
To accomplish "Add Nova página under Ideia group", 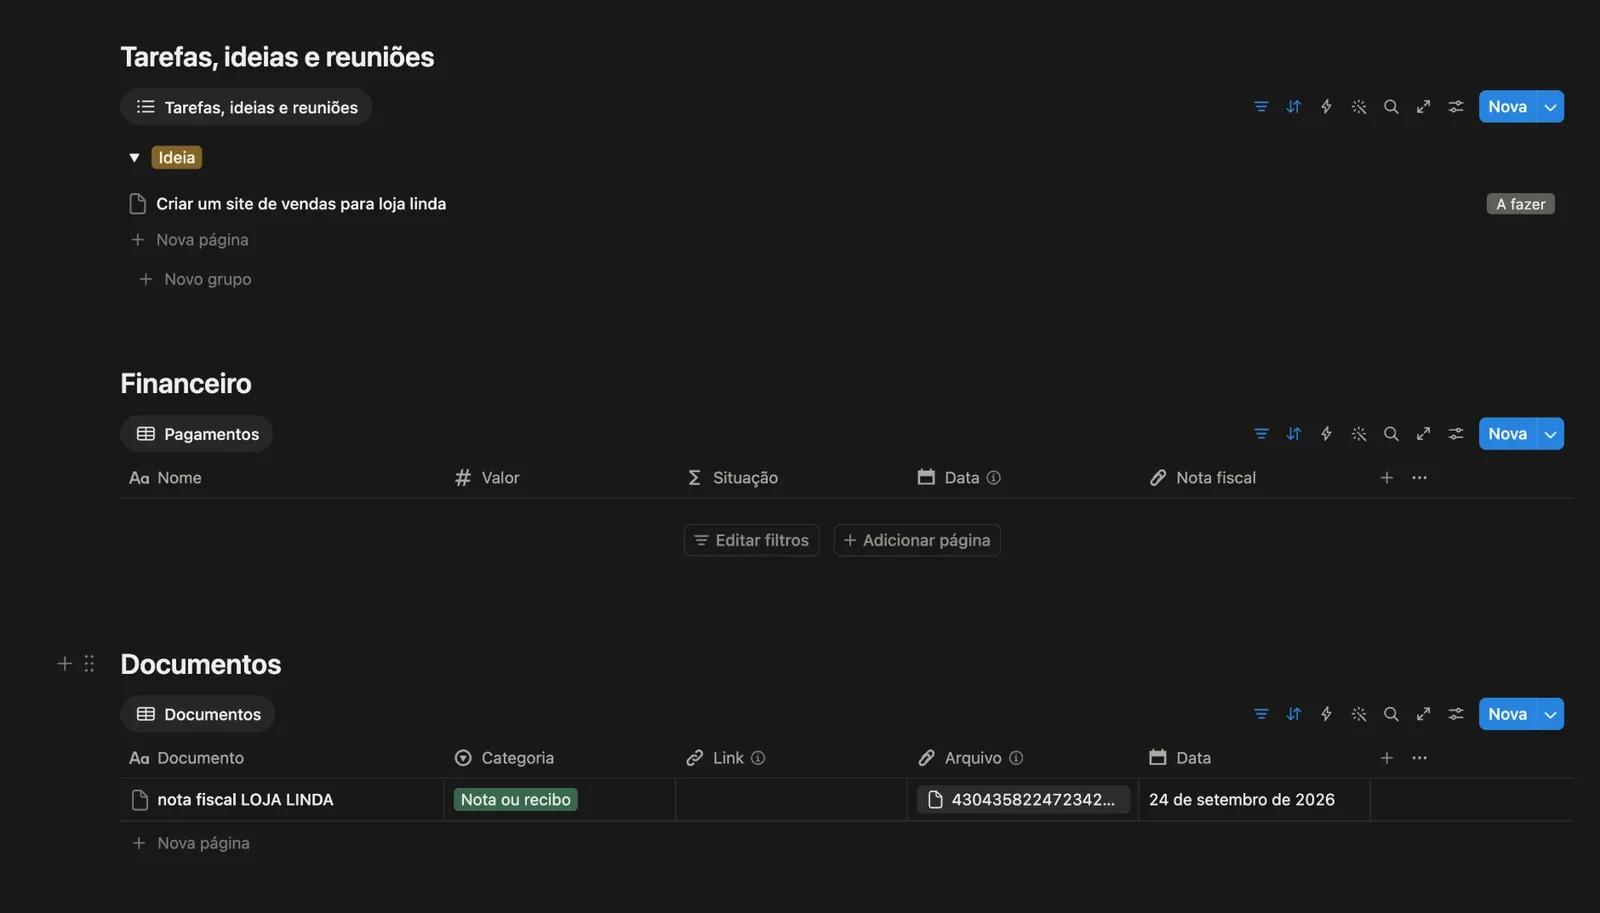I will click(190, 240).
